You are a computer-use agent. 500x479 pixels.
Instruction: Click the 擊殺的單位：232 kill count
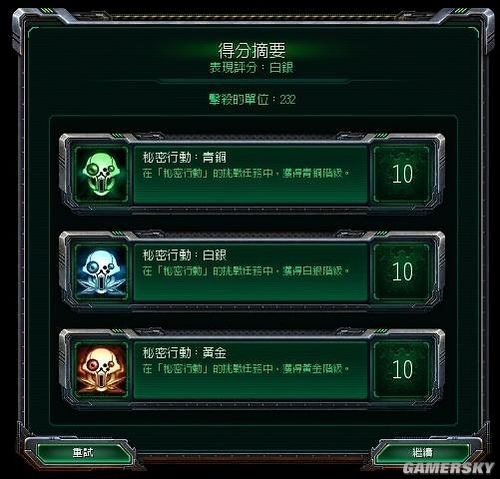click(252, 99)
